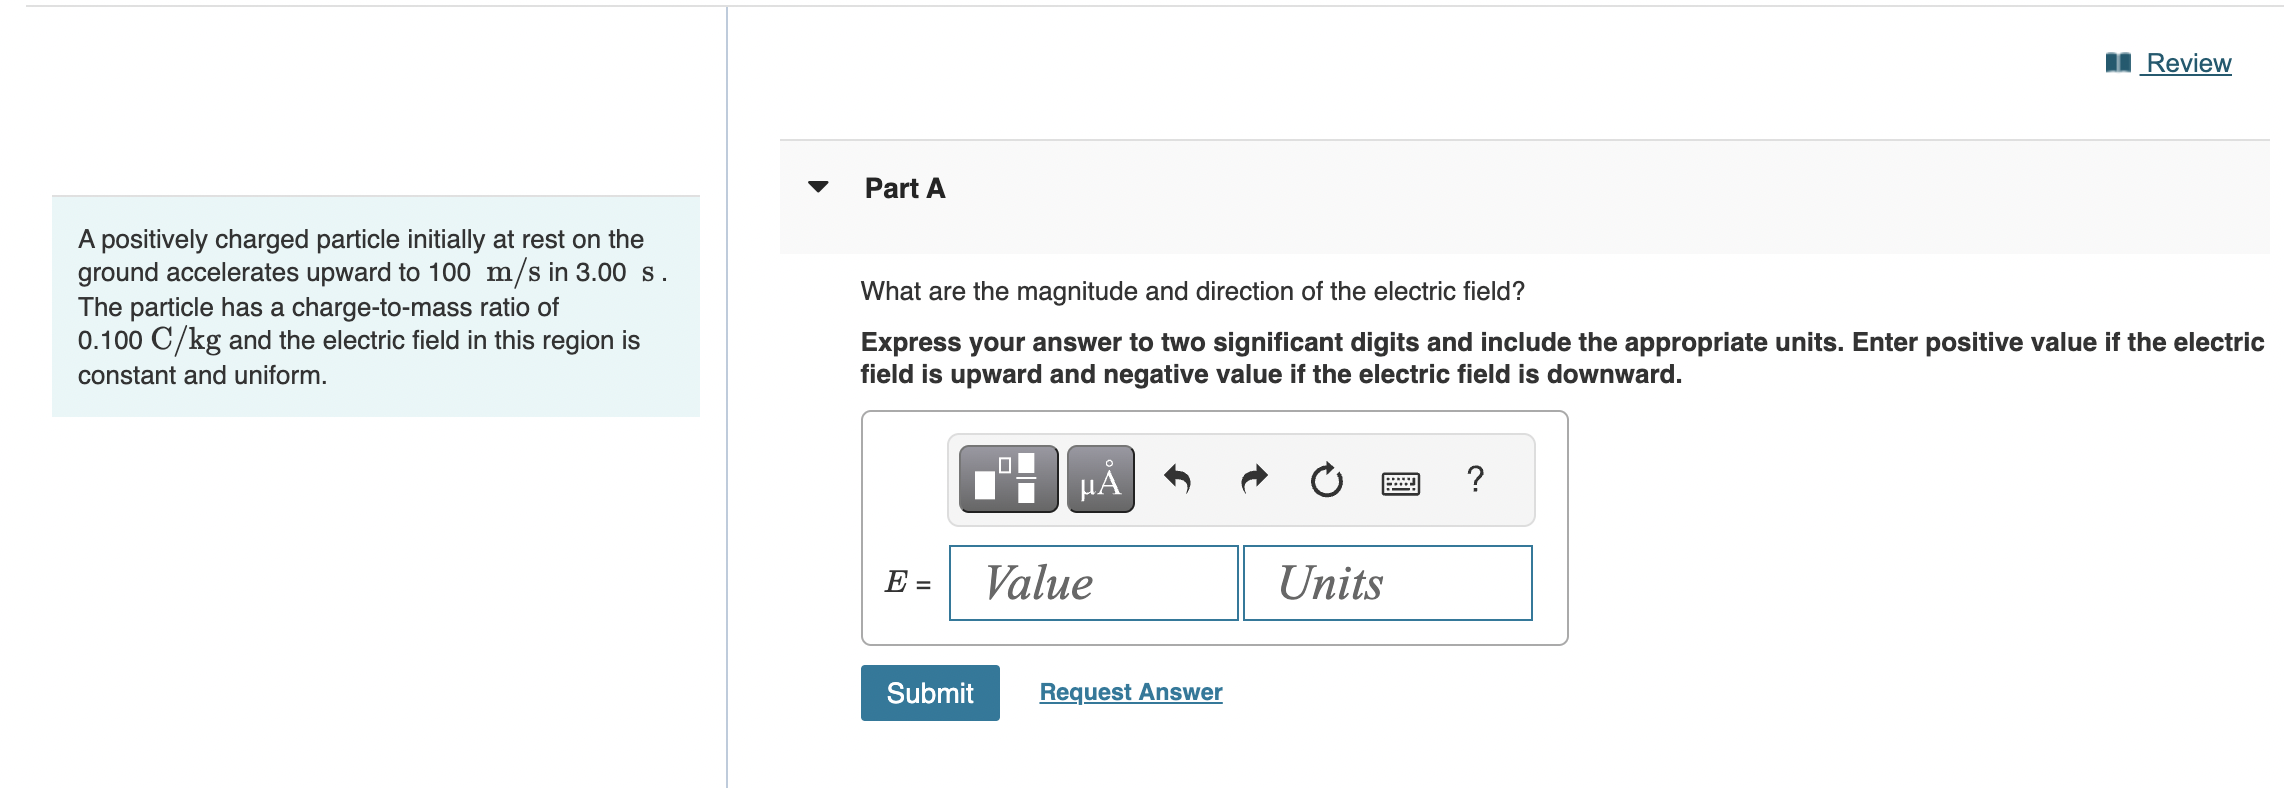The image size is (2284, 788).
Task: Click inside the Units field
Action: coord(1386,582)
